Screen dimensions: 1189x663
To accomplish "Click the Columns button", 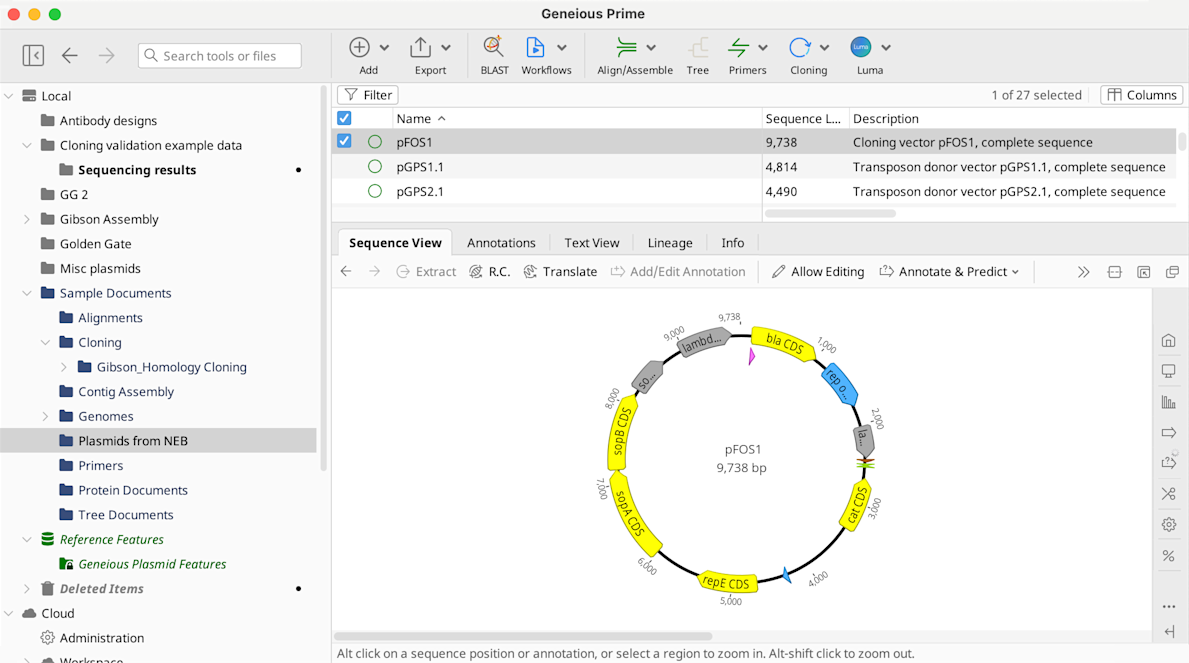I will click(1141, 95).
